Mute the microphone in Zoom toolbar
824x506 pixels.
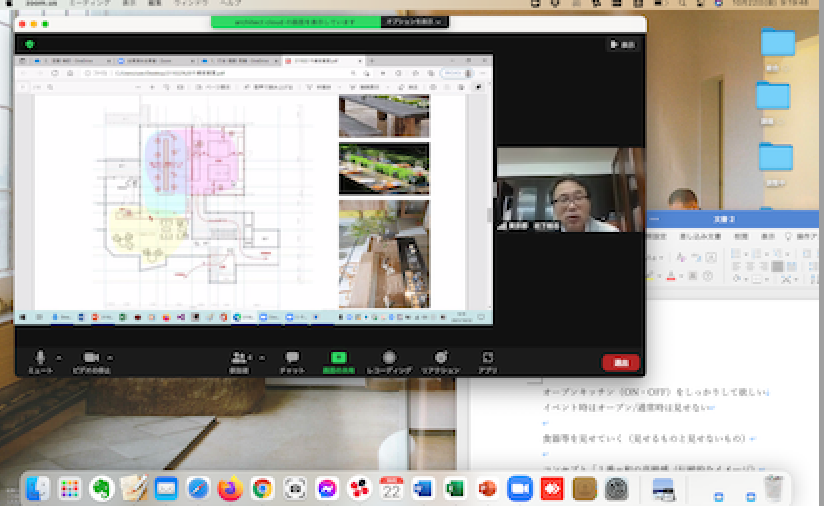40,358
